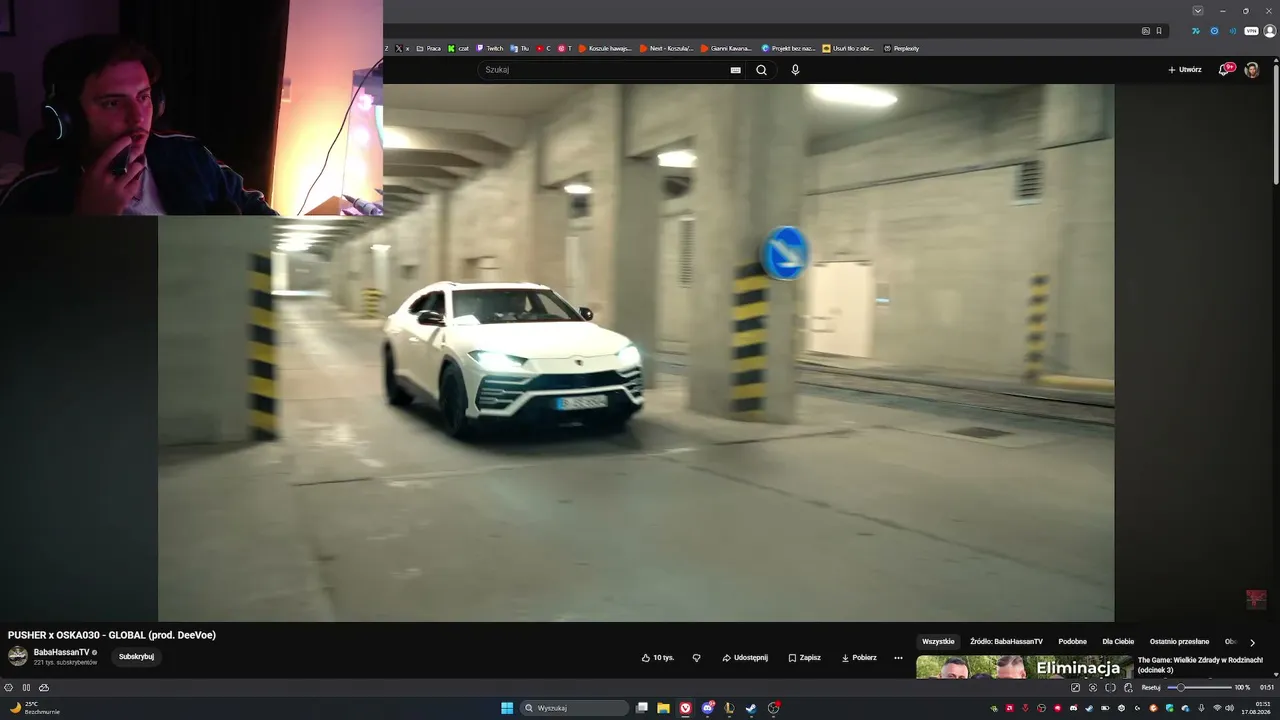Dislike the PUSHER x OSKA030 video
Viewport: 1280px width, 720px height.
[x=697, y=658]
